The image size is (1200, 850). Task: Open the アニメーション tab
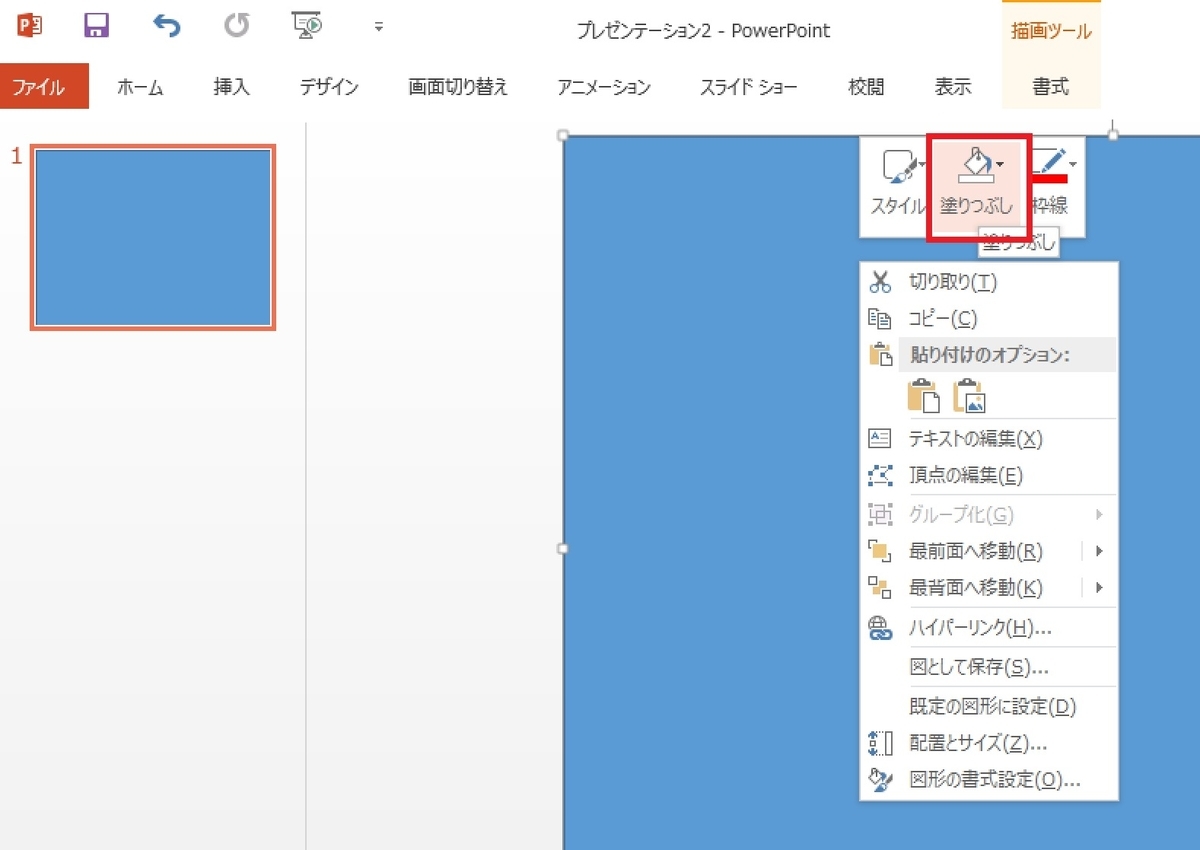604,87
